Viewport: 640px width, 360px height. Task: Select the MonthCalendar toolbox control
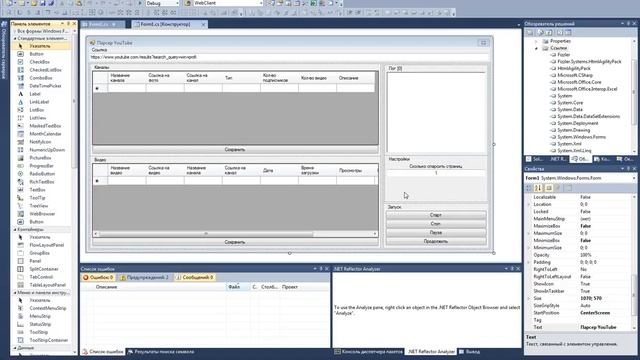(45, 134)
